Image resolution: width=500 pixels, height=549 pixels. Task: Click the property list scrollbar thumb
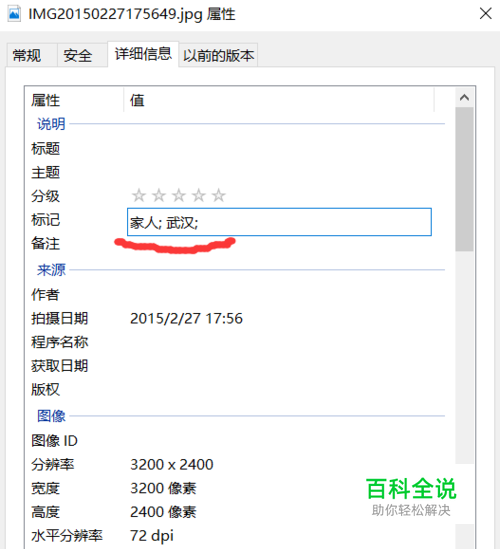[x=464, y=179]
